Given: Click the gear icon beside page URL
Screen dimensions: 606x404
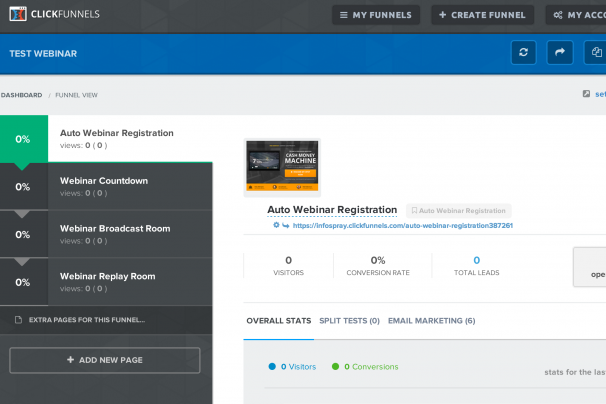Looking at the screenshot, I should 276,225.
